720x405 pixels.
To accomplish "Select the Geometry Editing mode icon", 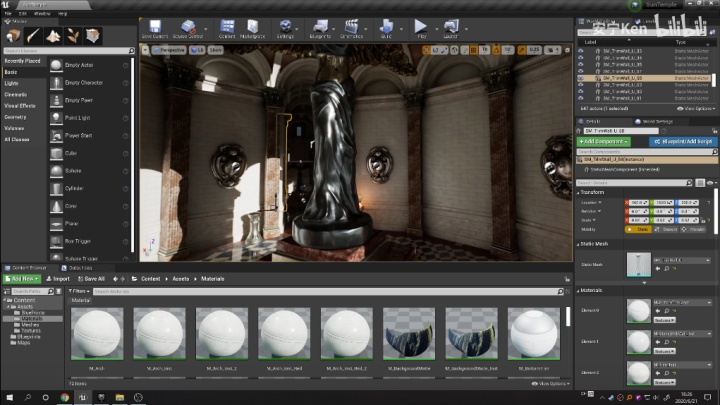I will [93, 36].
